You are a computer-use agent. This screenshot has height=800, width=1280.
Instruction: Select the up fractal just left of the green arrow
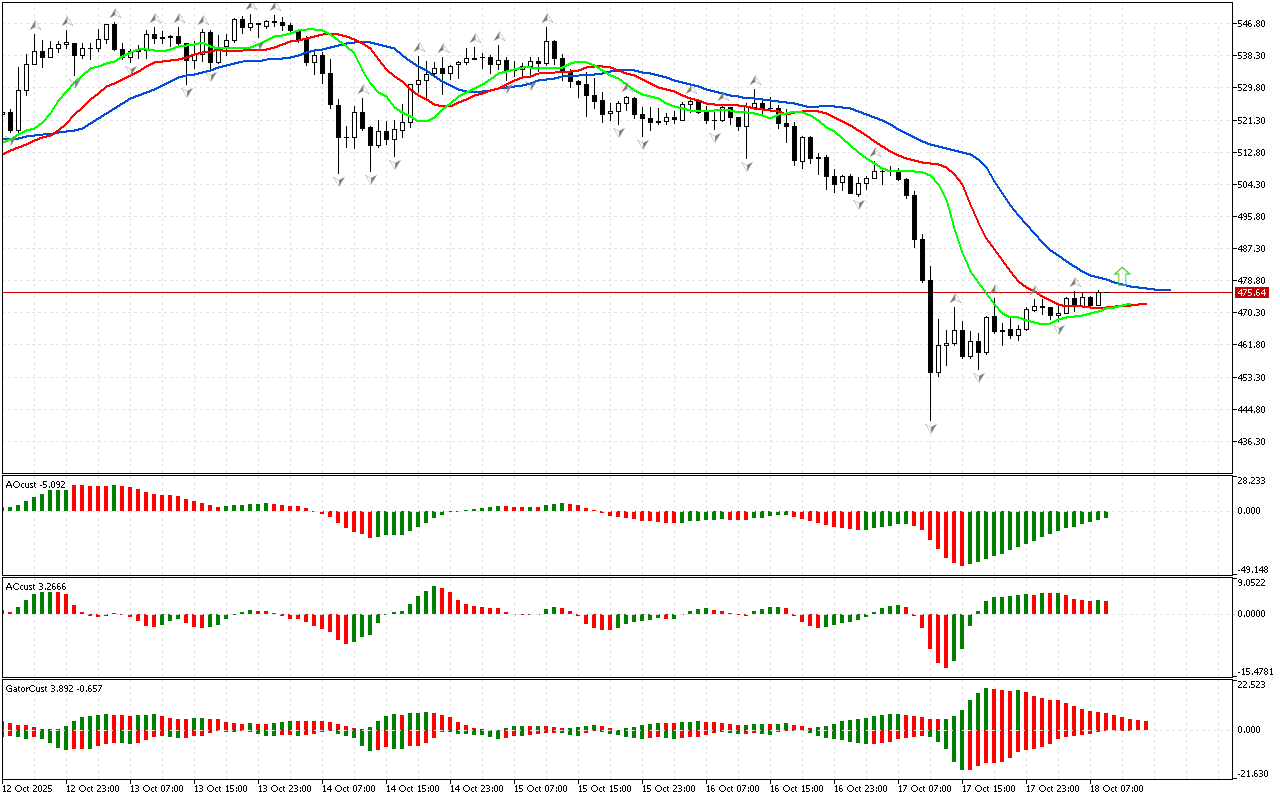click(1076, 283)
